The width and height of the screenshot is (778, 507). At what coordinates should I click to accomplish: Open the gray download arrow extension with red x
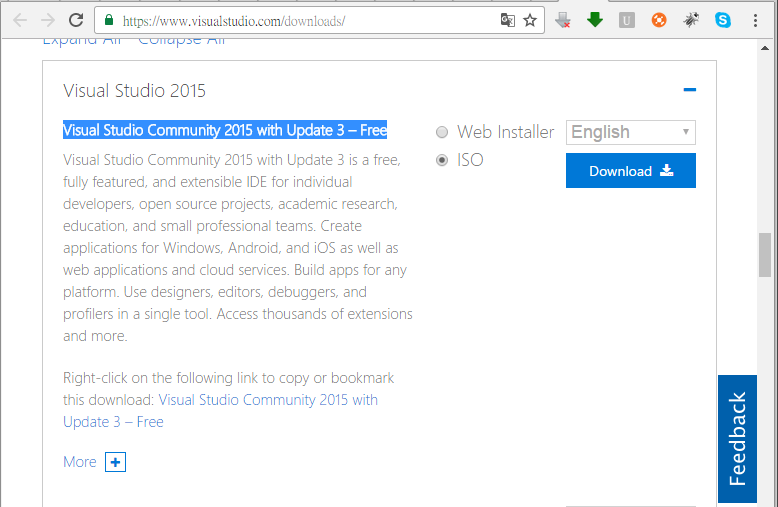563,20
